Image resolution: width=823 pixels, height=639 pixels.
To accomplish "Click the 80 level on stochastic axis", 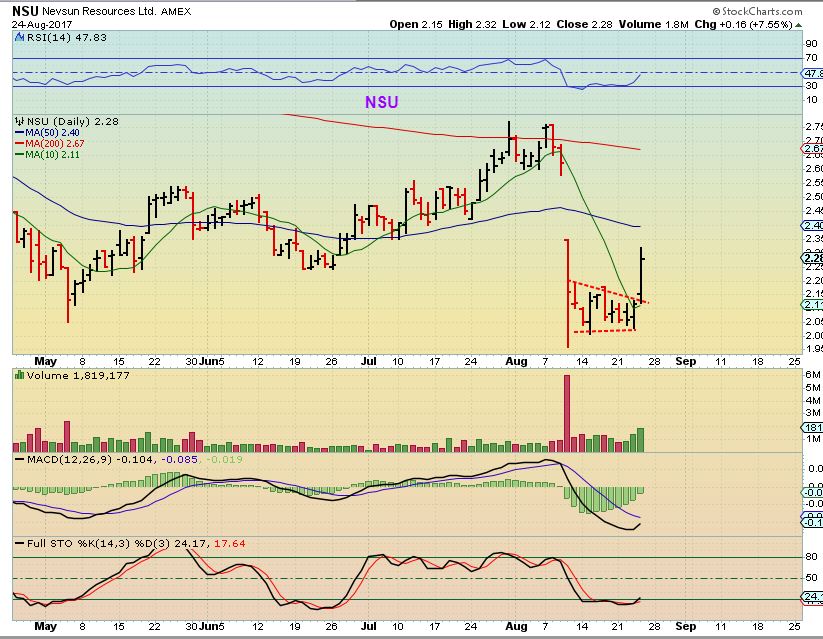I will coord(811,557).
